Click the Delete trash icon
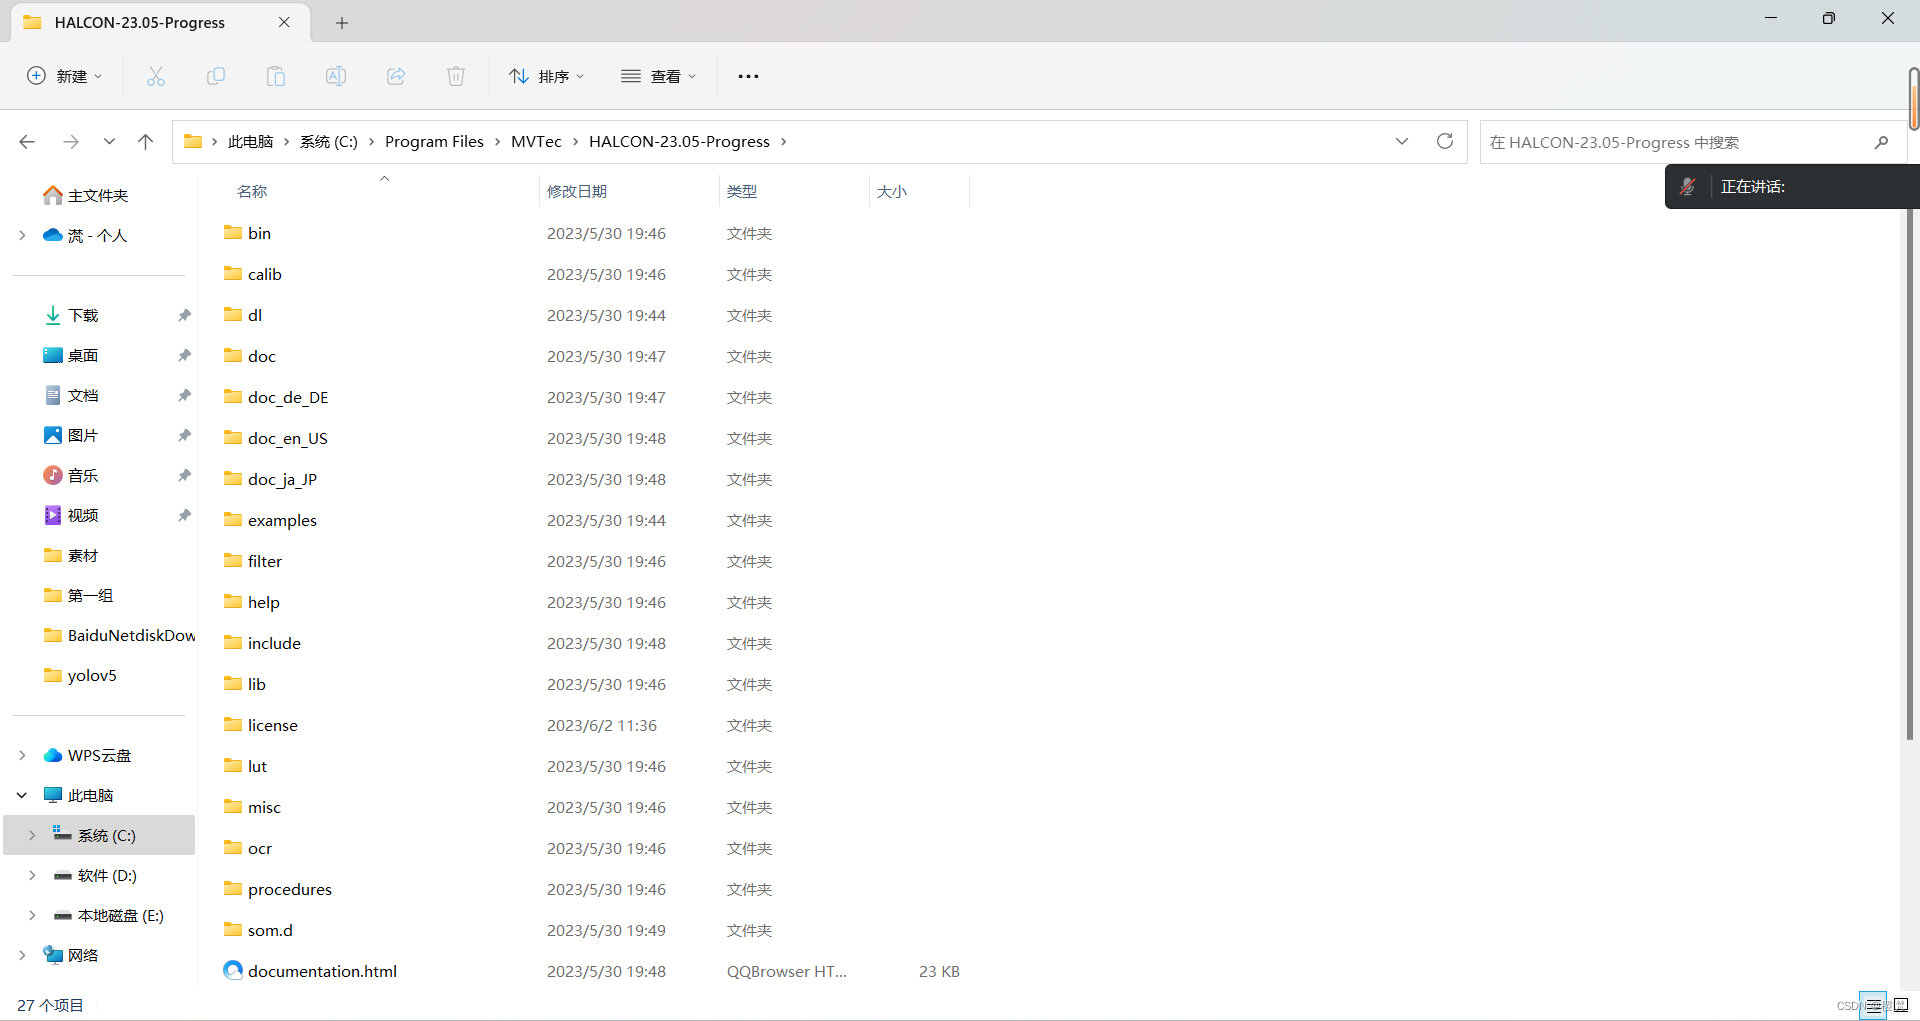The width and height of the screenshot is (1920, 1021). pos(456,76)
